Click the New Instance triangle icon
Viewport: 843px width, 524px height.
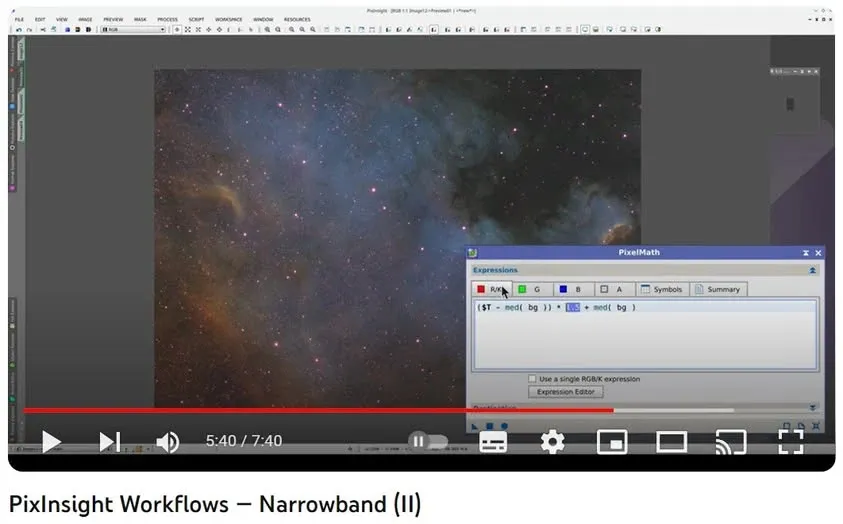click(474, 426)
